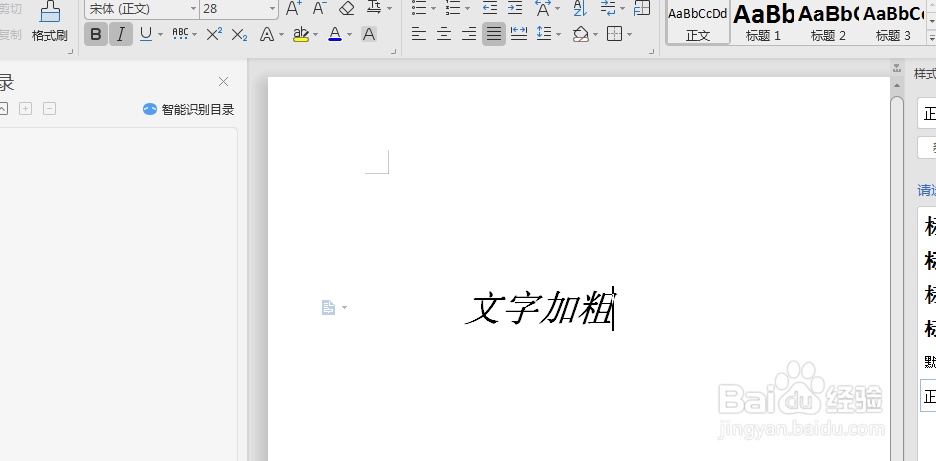This screenshot has width=936, height=461.
Task: Apply subscript X₂ formatting
Action: [239, 35]
